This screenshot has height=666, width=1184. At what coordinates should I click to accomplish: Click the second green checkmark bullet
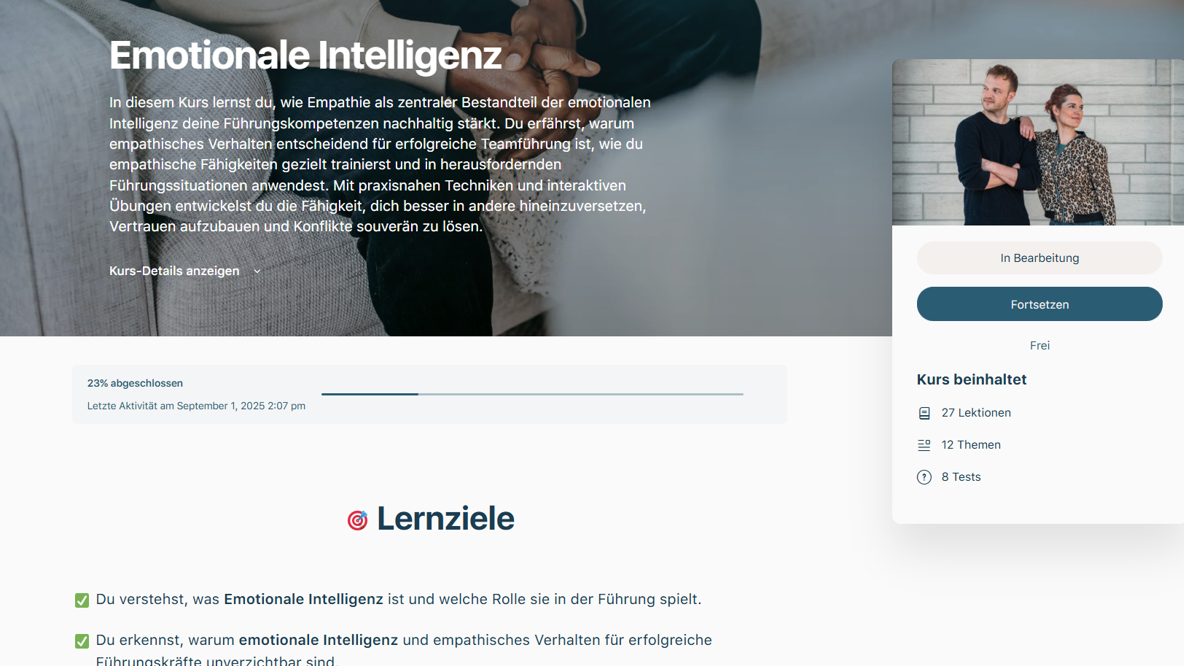coord(82,641)
